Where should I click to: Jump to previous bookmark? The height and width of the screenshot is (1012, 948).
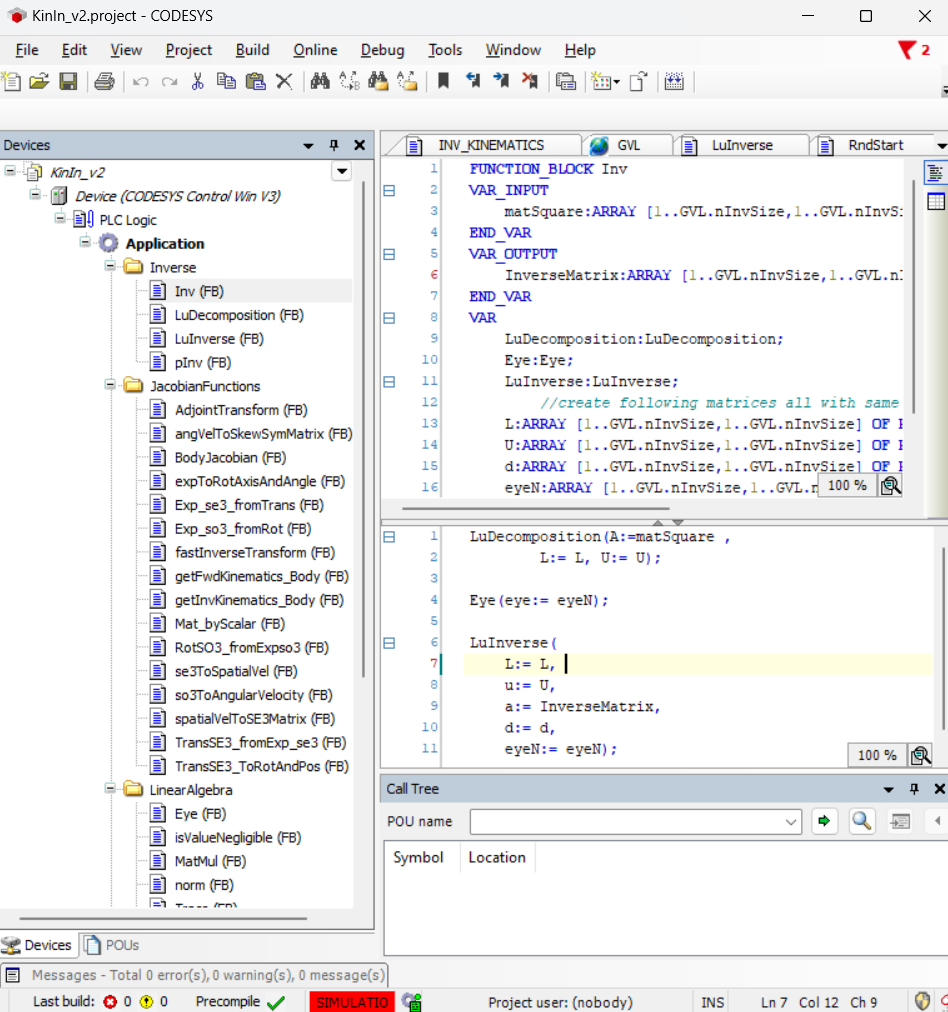point(472,81)
